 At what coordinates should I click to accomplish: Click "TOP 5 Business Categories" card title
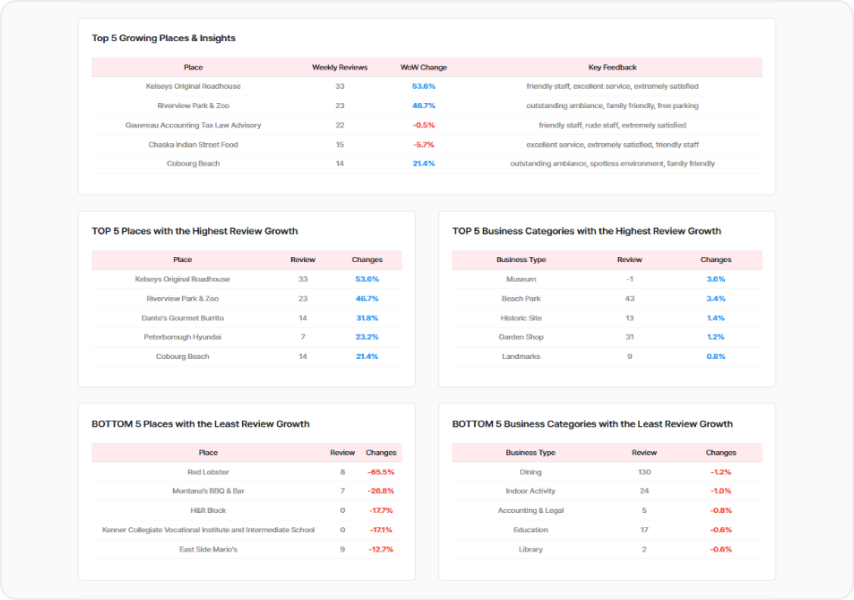587,231
